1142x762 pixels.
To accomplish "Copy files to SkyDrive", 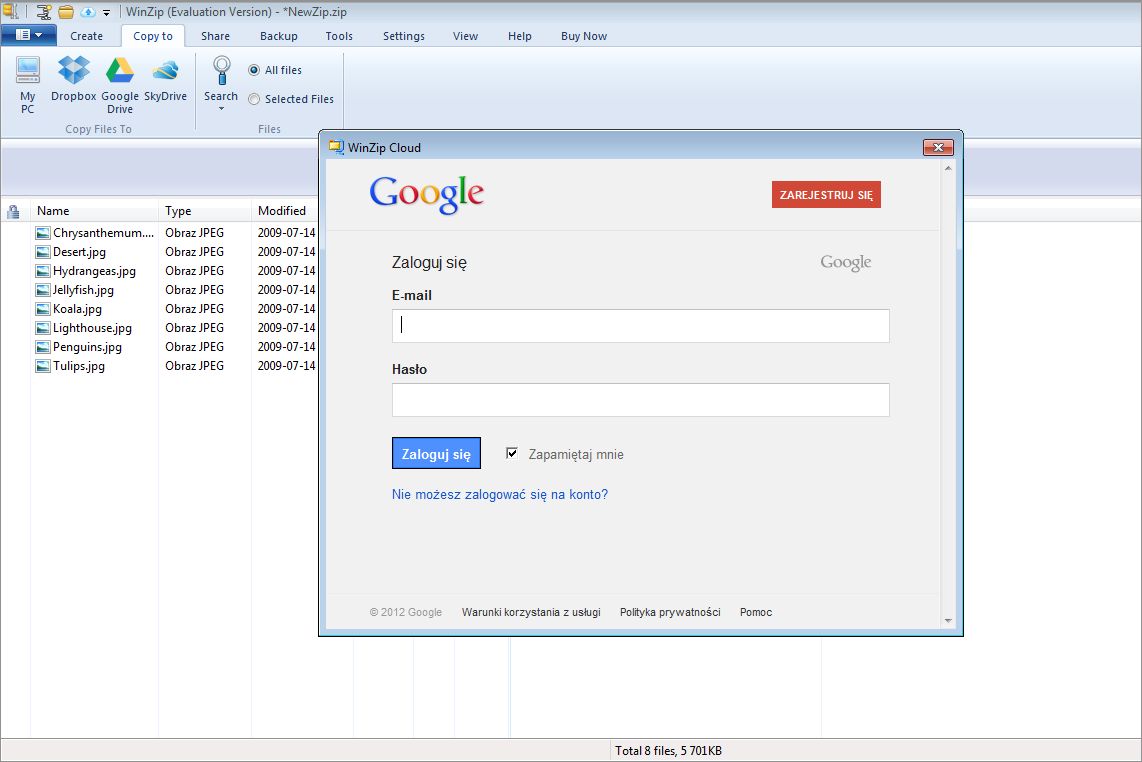I will [165, 79].
